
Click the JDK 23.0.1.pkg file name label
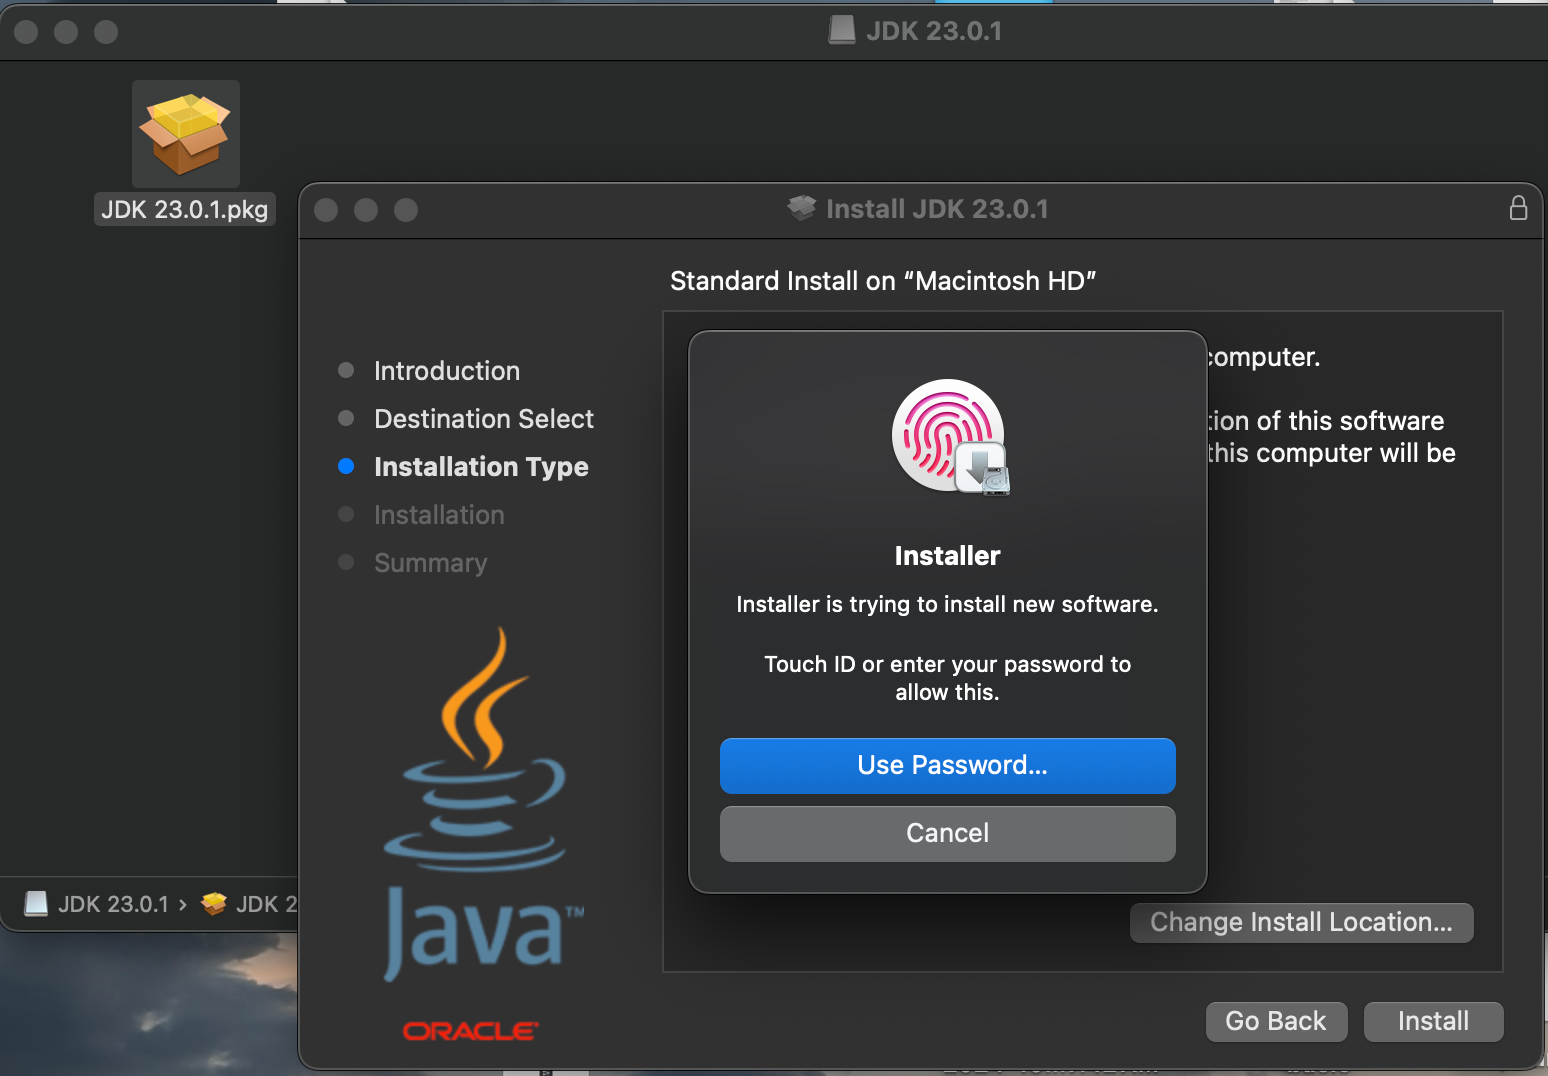pos(185,209)
